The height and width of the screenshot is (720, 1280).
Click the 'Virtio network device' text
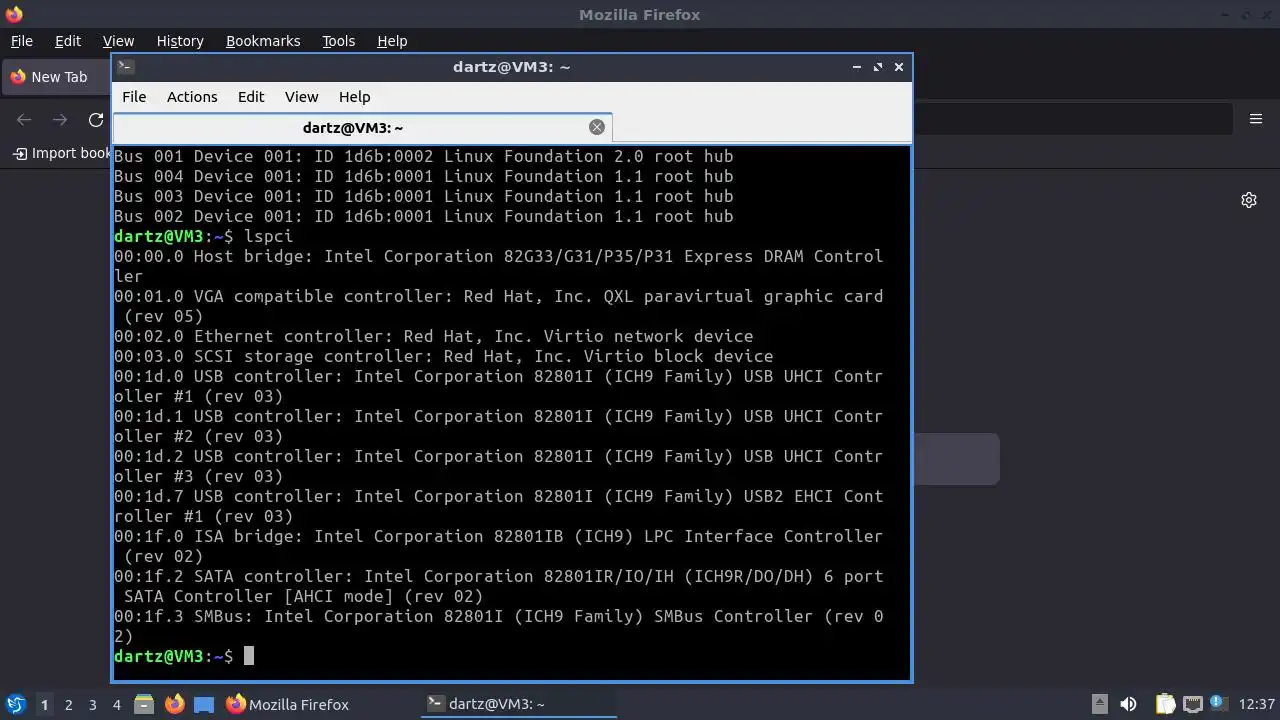648,336
